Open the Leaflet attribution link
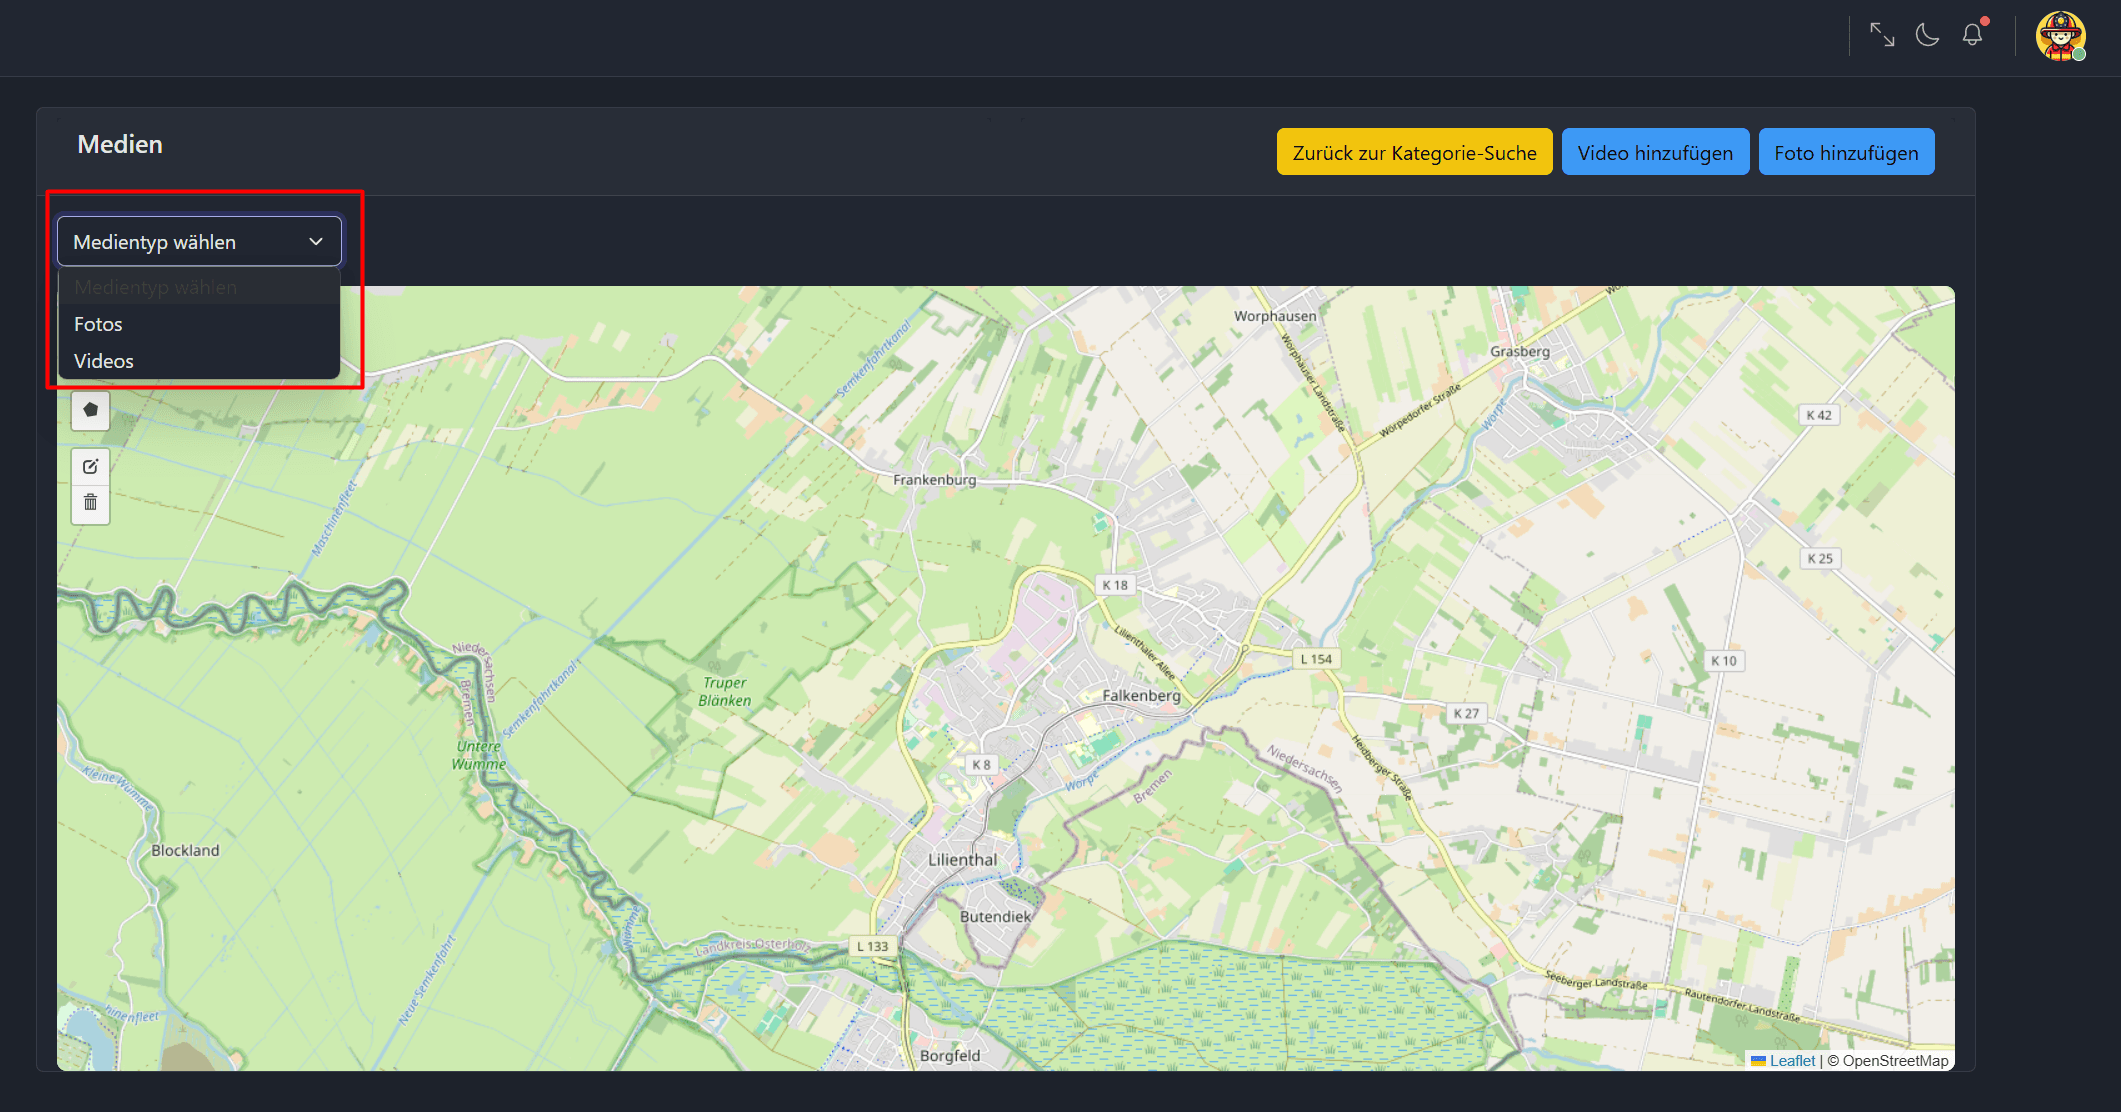 pos(1792,1061)
